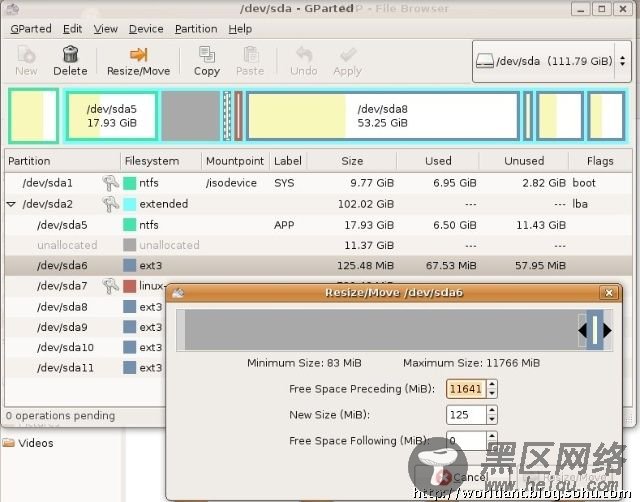Screen dimensions: 640x502
Task: Sort by the Size column header
Action: point(352,161)
